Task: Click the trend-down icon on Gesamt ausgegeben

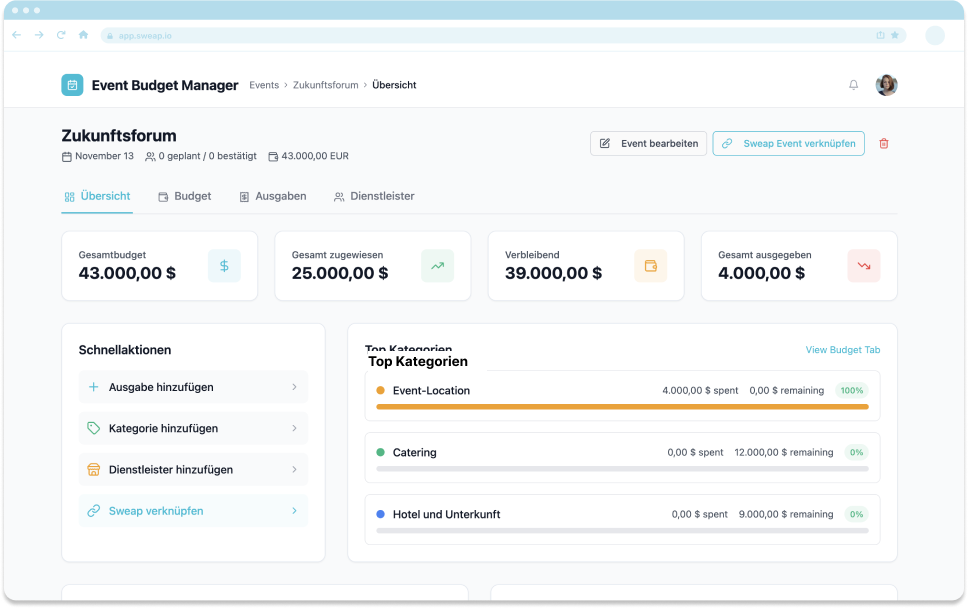Action: [863, 266]
